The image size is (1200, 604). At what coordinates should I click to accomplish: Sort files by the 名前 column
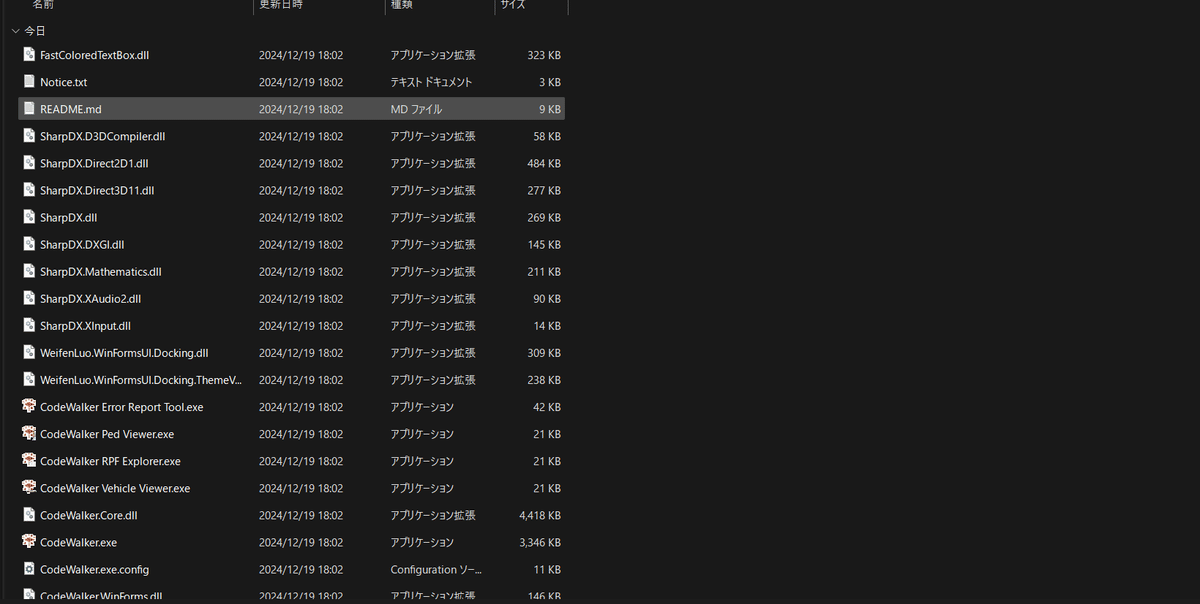[x=40, y=5]
